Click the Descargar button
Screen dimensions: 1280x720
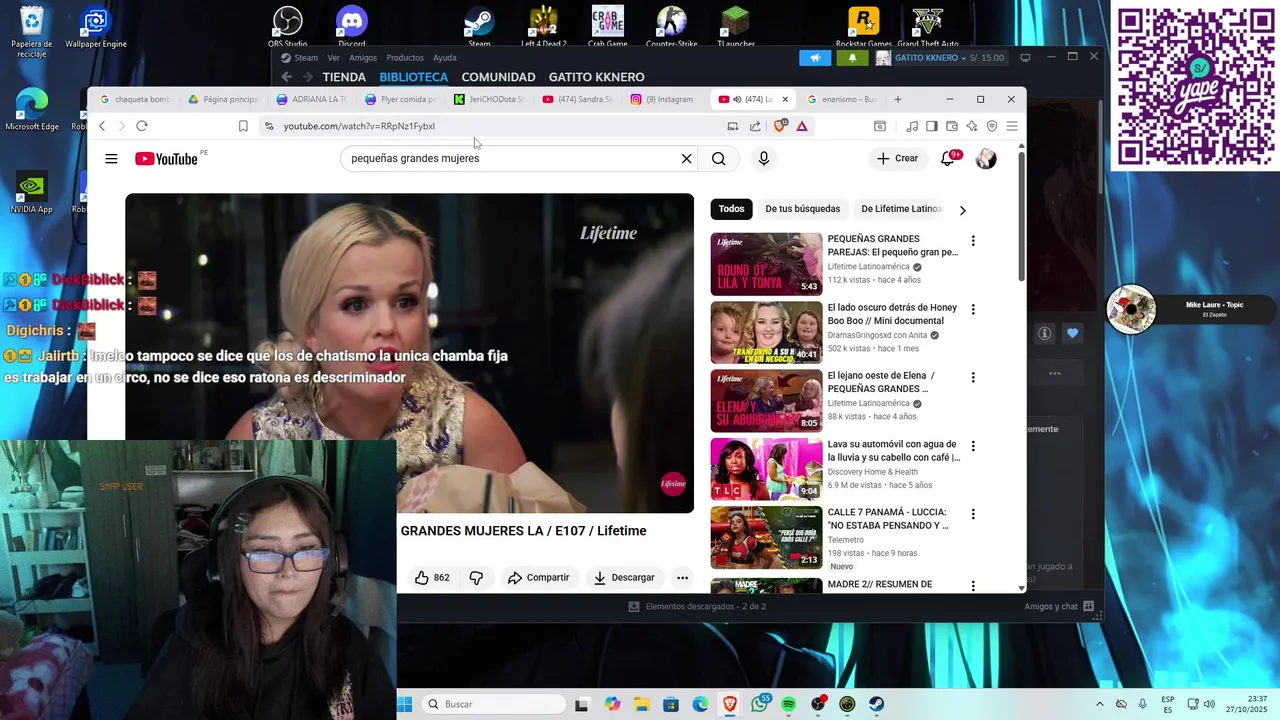[624, 578]
